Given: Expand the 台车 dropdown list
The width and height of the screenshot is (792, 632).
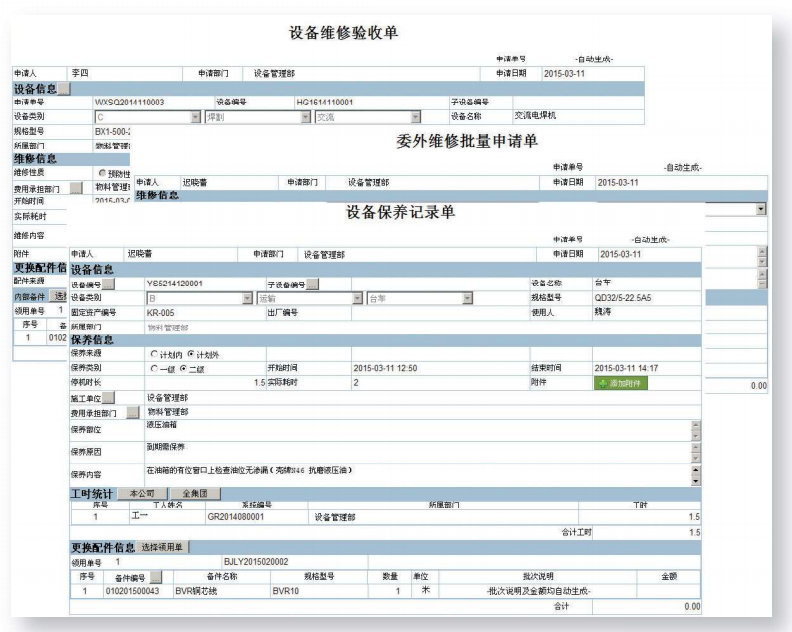Looking at the screenshot, I should 466,298.
